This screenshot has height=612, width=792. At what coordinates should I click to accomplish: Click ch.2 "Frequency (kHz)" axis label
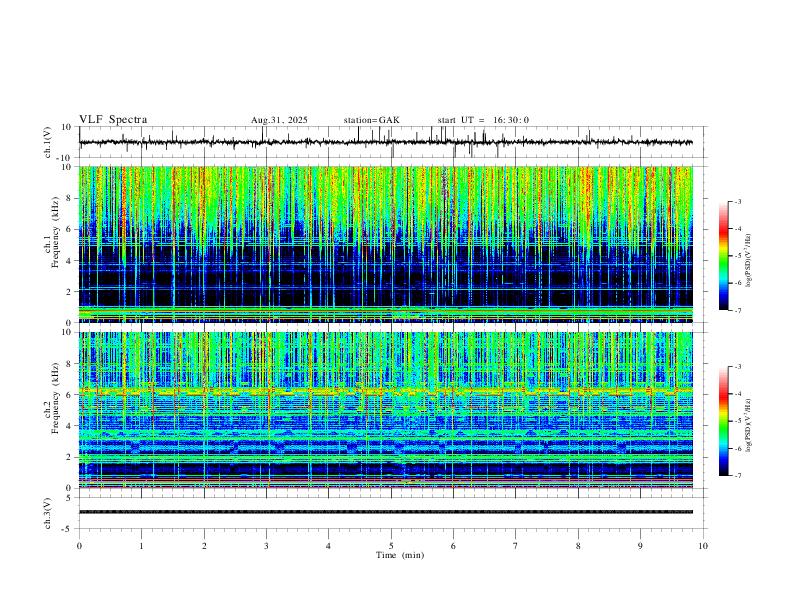pos(56,398)
